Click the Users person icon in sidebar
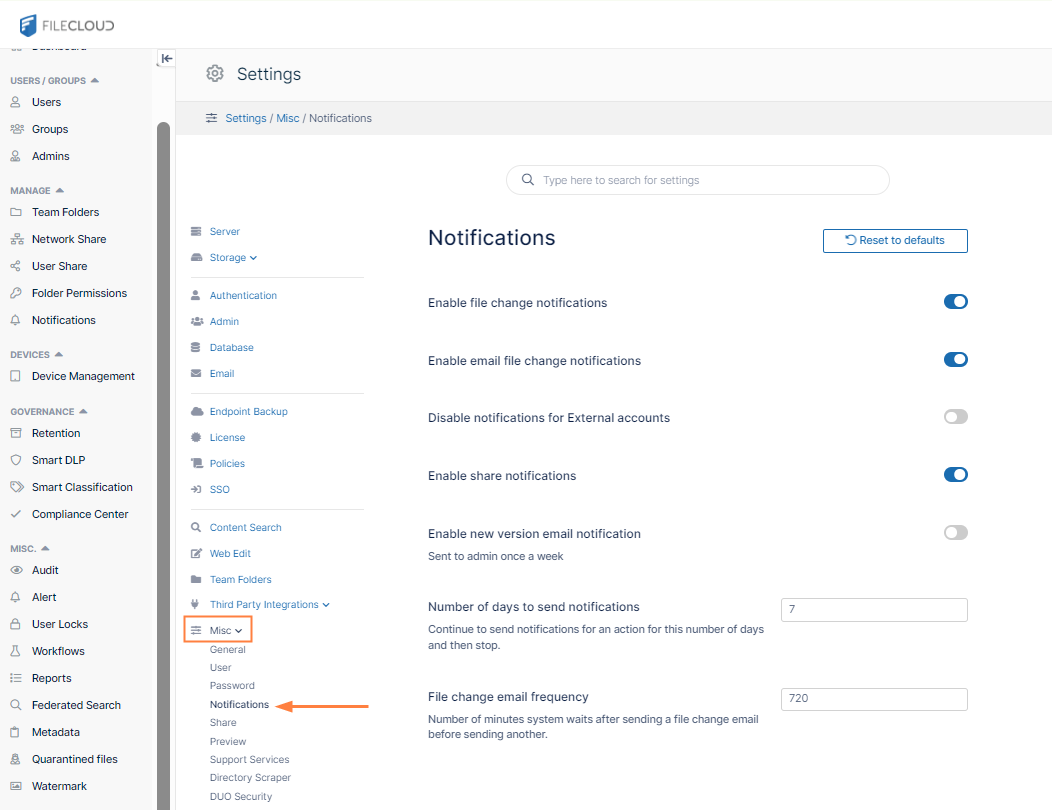 click(x=15, y=102)
